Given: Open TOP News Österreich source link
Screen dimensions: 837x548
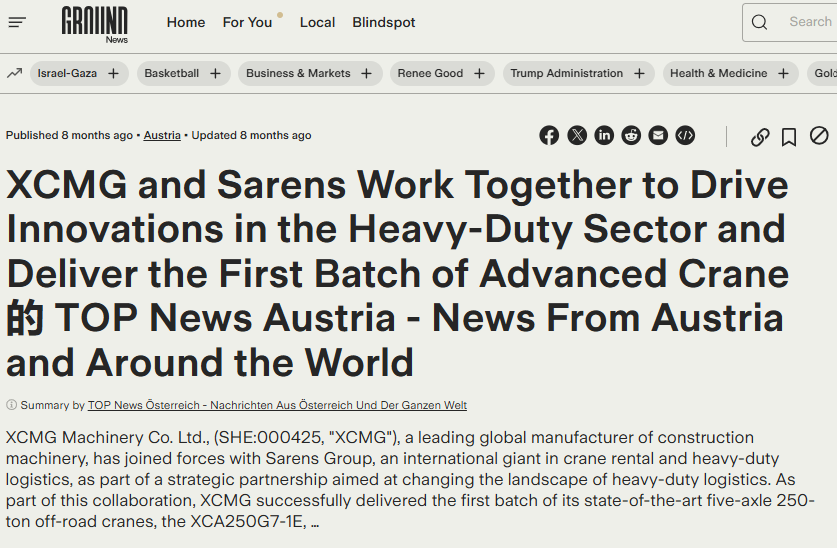Looking at the screenshot, I should (x=277, y=405).
